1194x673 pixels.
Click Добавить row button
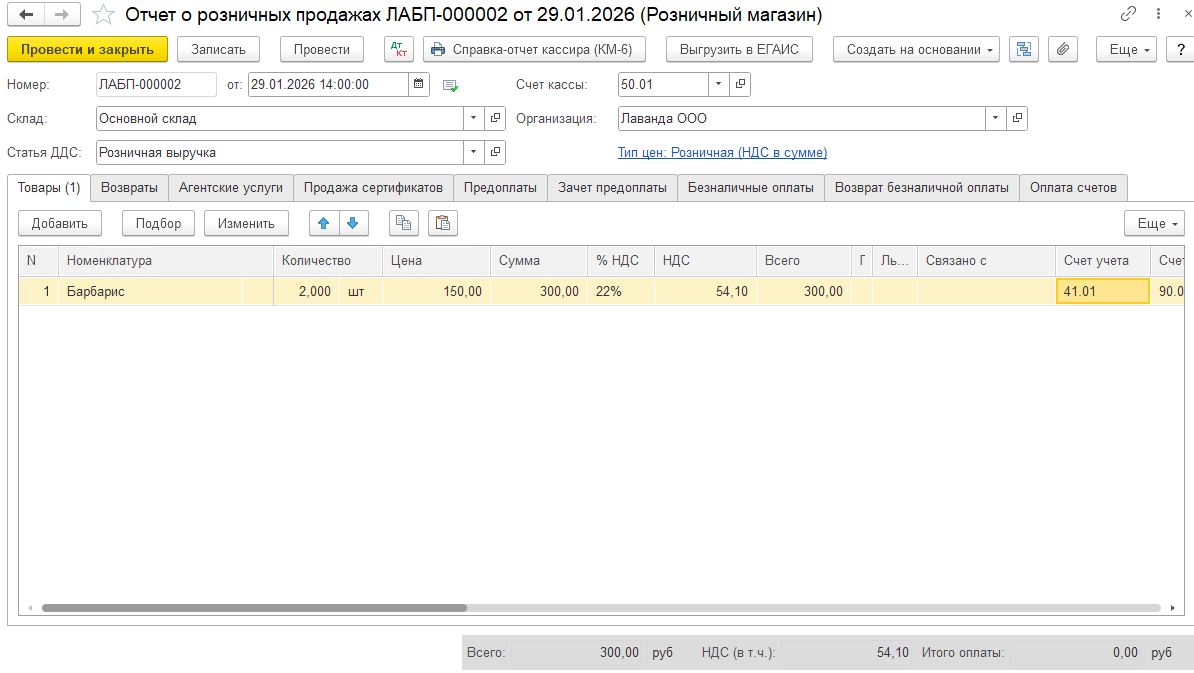pyautogui.click(x=59, y=223)
